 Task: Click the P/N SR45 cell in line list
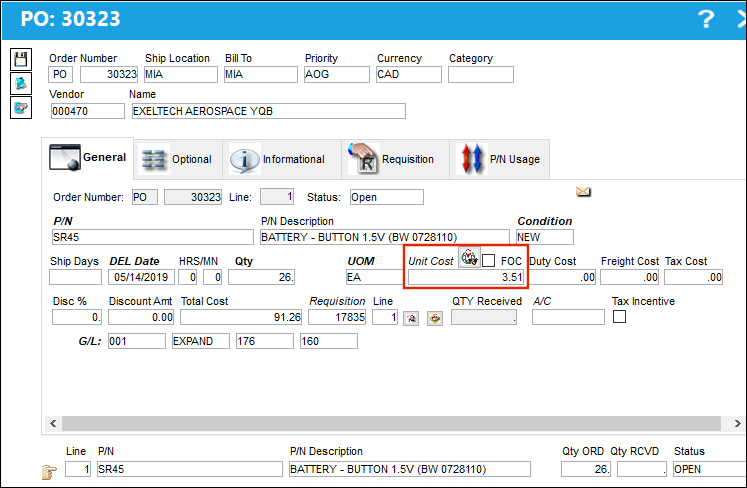190,469
